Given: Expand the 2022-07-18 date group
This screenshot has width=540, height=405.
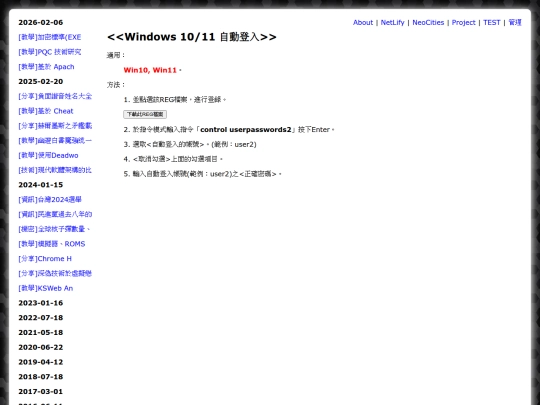Looking at the screenshot, I should [x=41, y=318].
